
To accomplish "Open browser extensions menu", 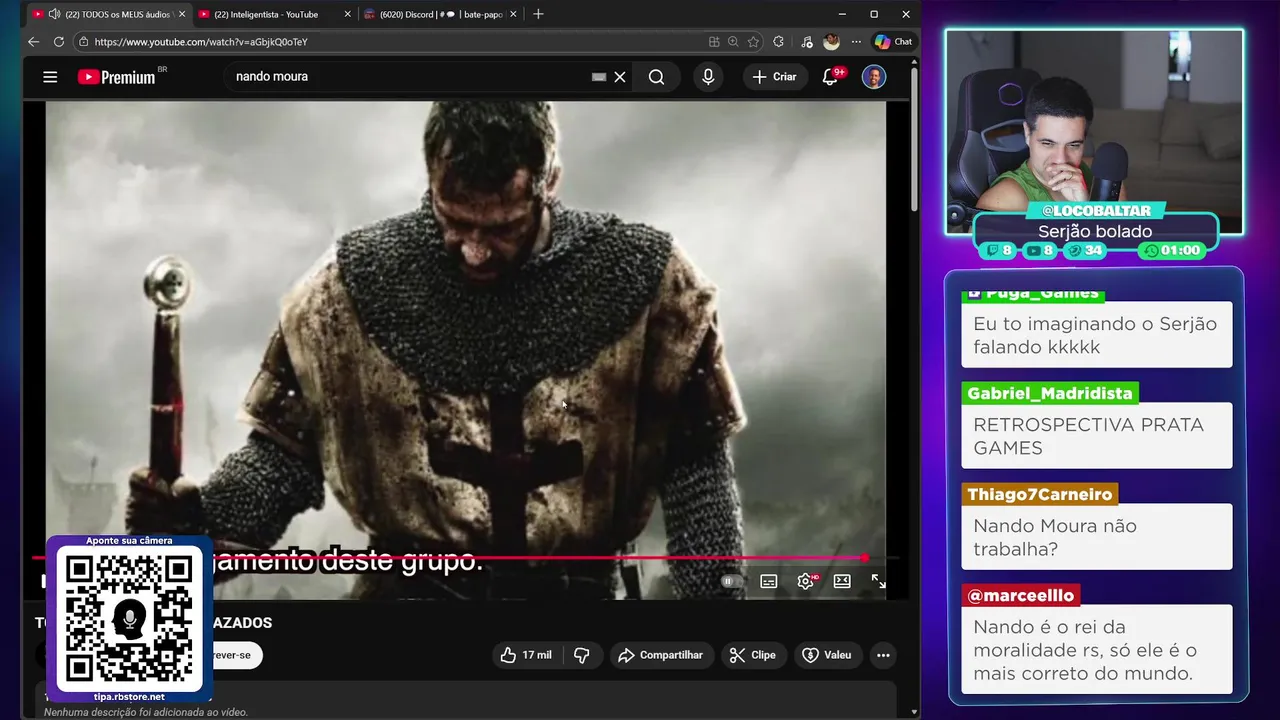I will coord(779,42).
